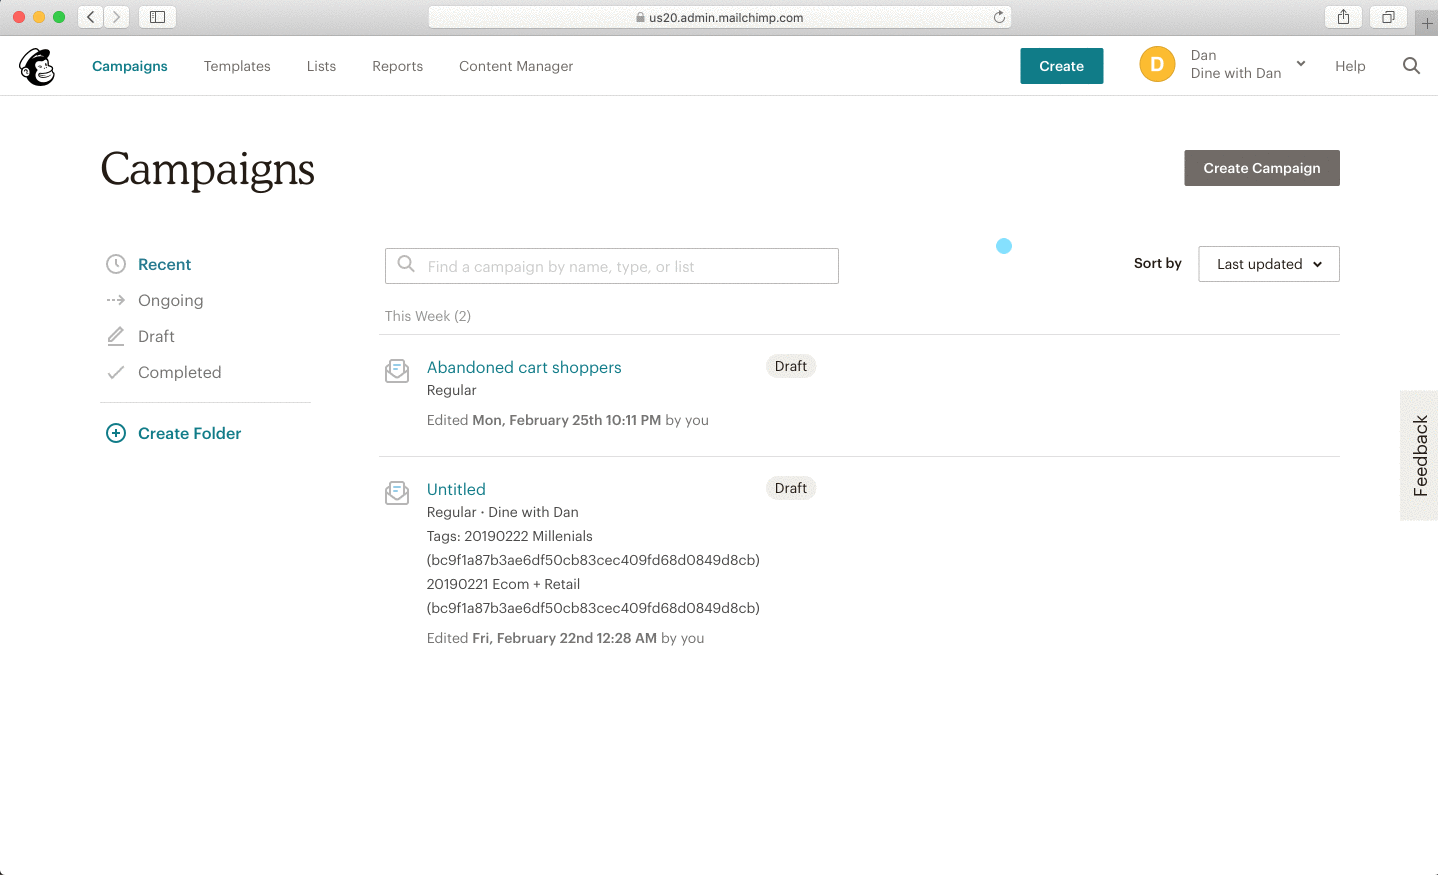This screenshot has width=1438, height=875.
Task: Click the "20190221 Ecom + Retail" text
Action: [x=503, y=584]
